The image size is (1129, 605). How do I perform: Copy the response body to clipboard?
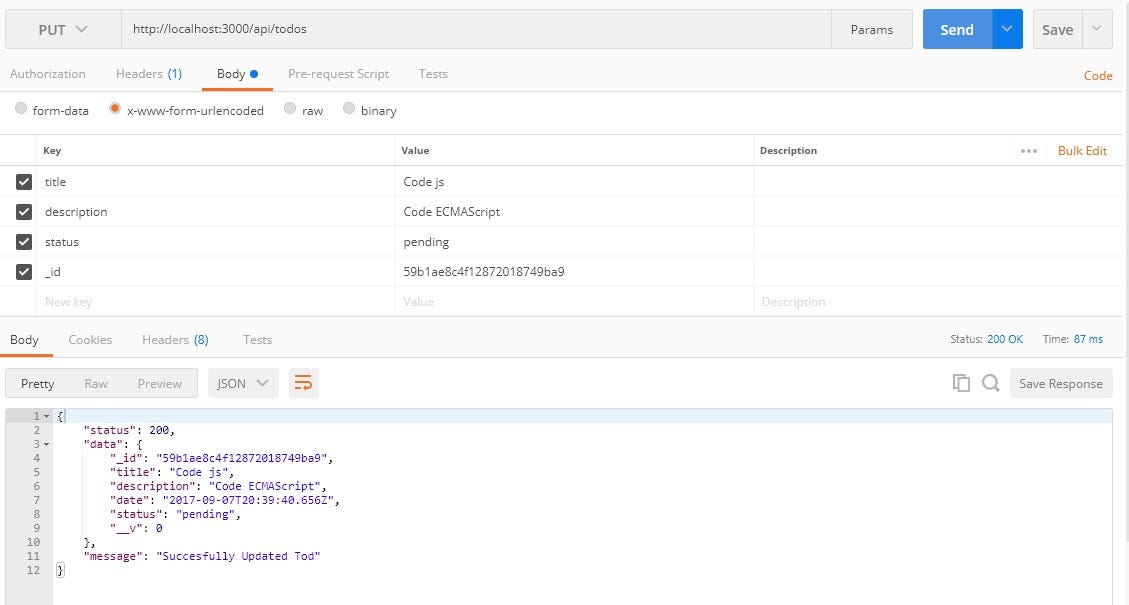960,382
